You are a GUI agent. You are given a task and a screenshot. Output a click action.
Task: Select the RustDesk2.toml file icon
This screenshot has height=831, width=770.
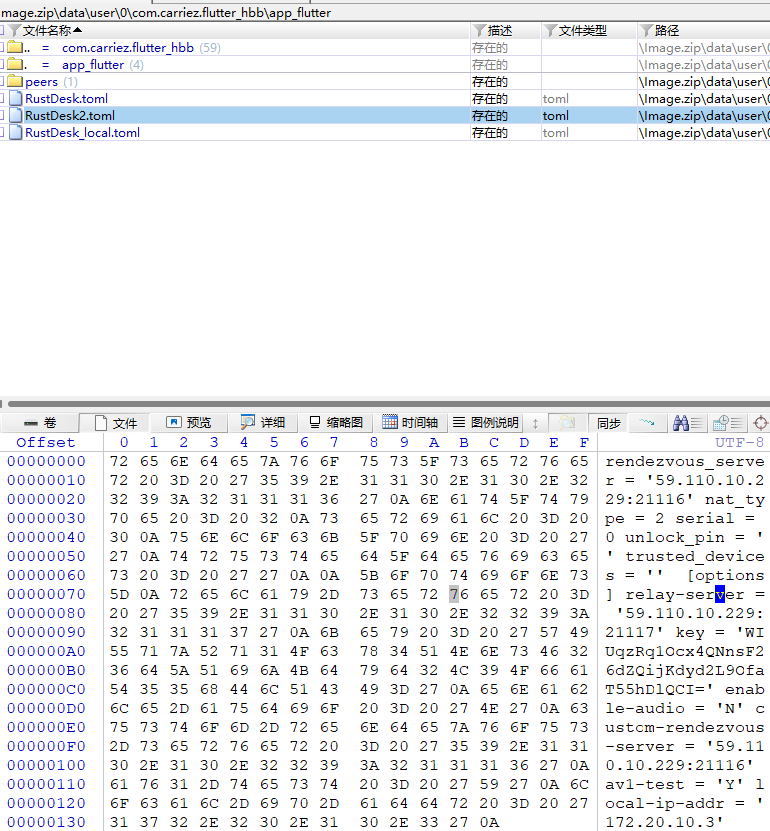[x=16, y=116]
